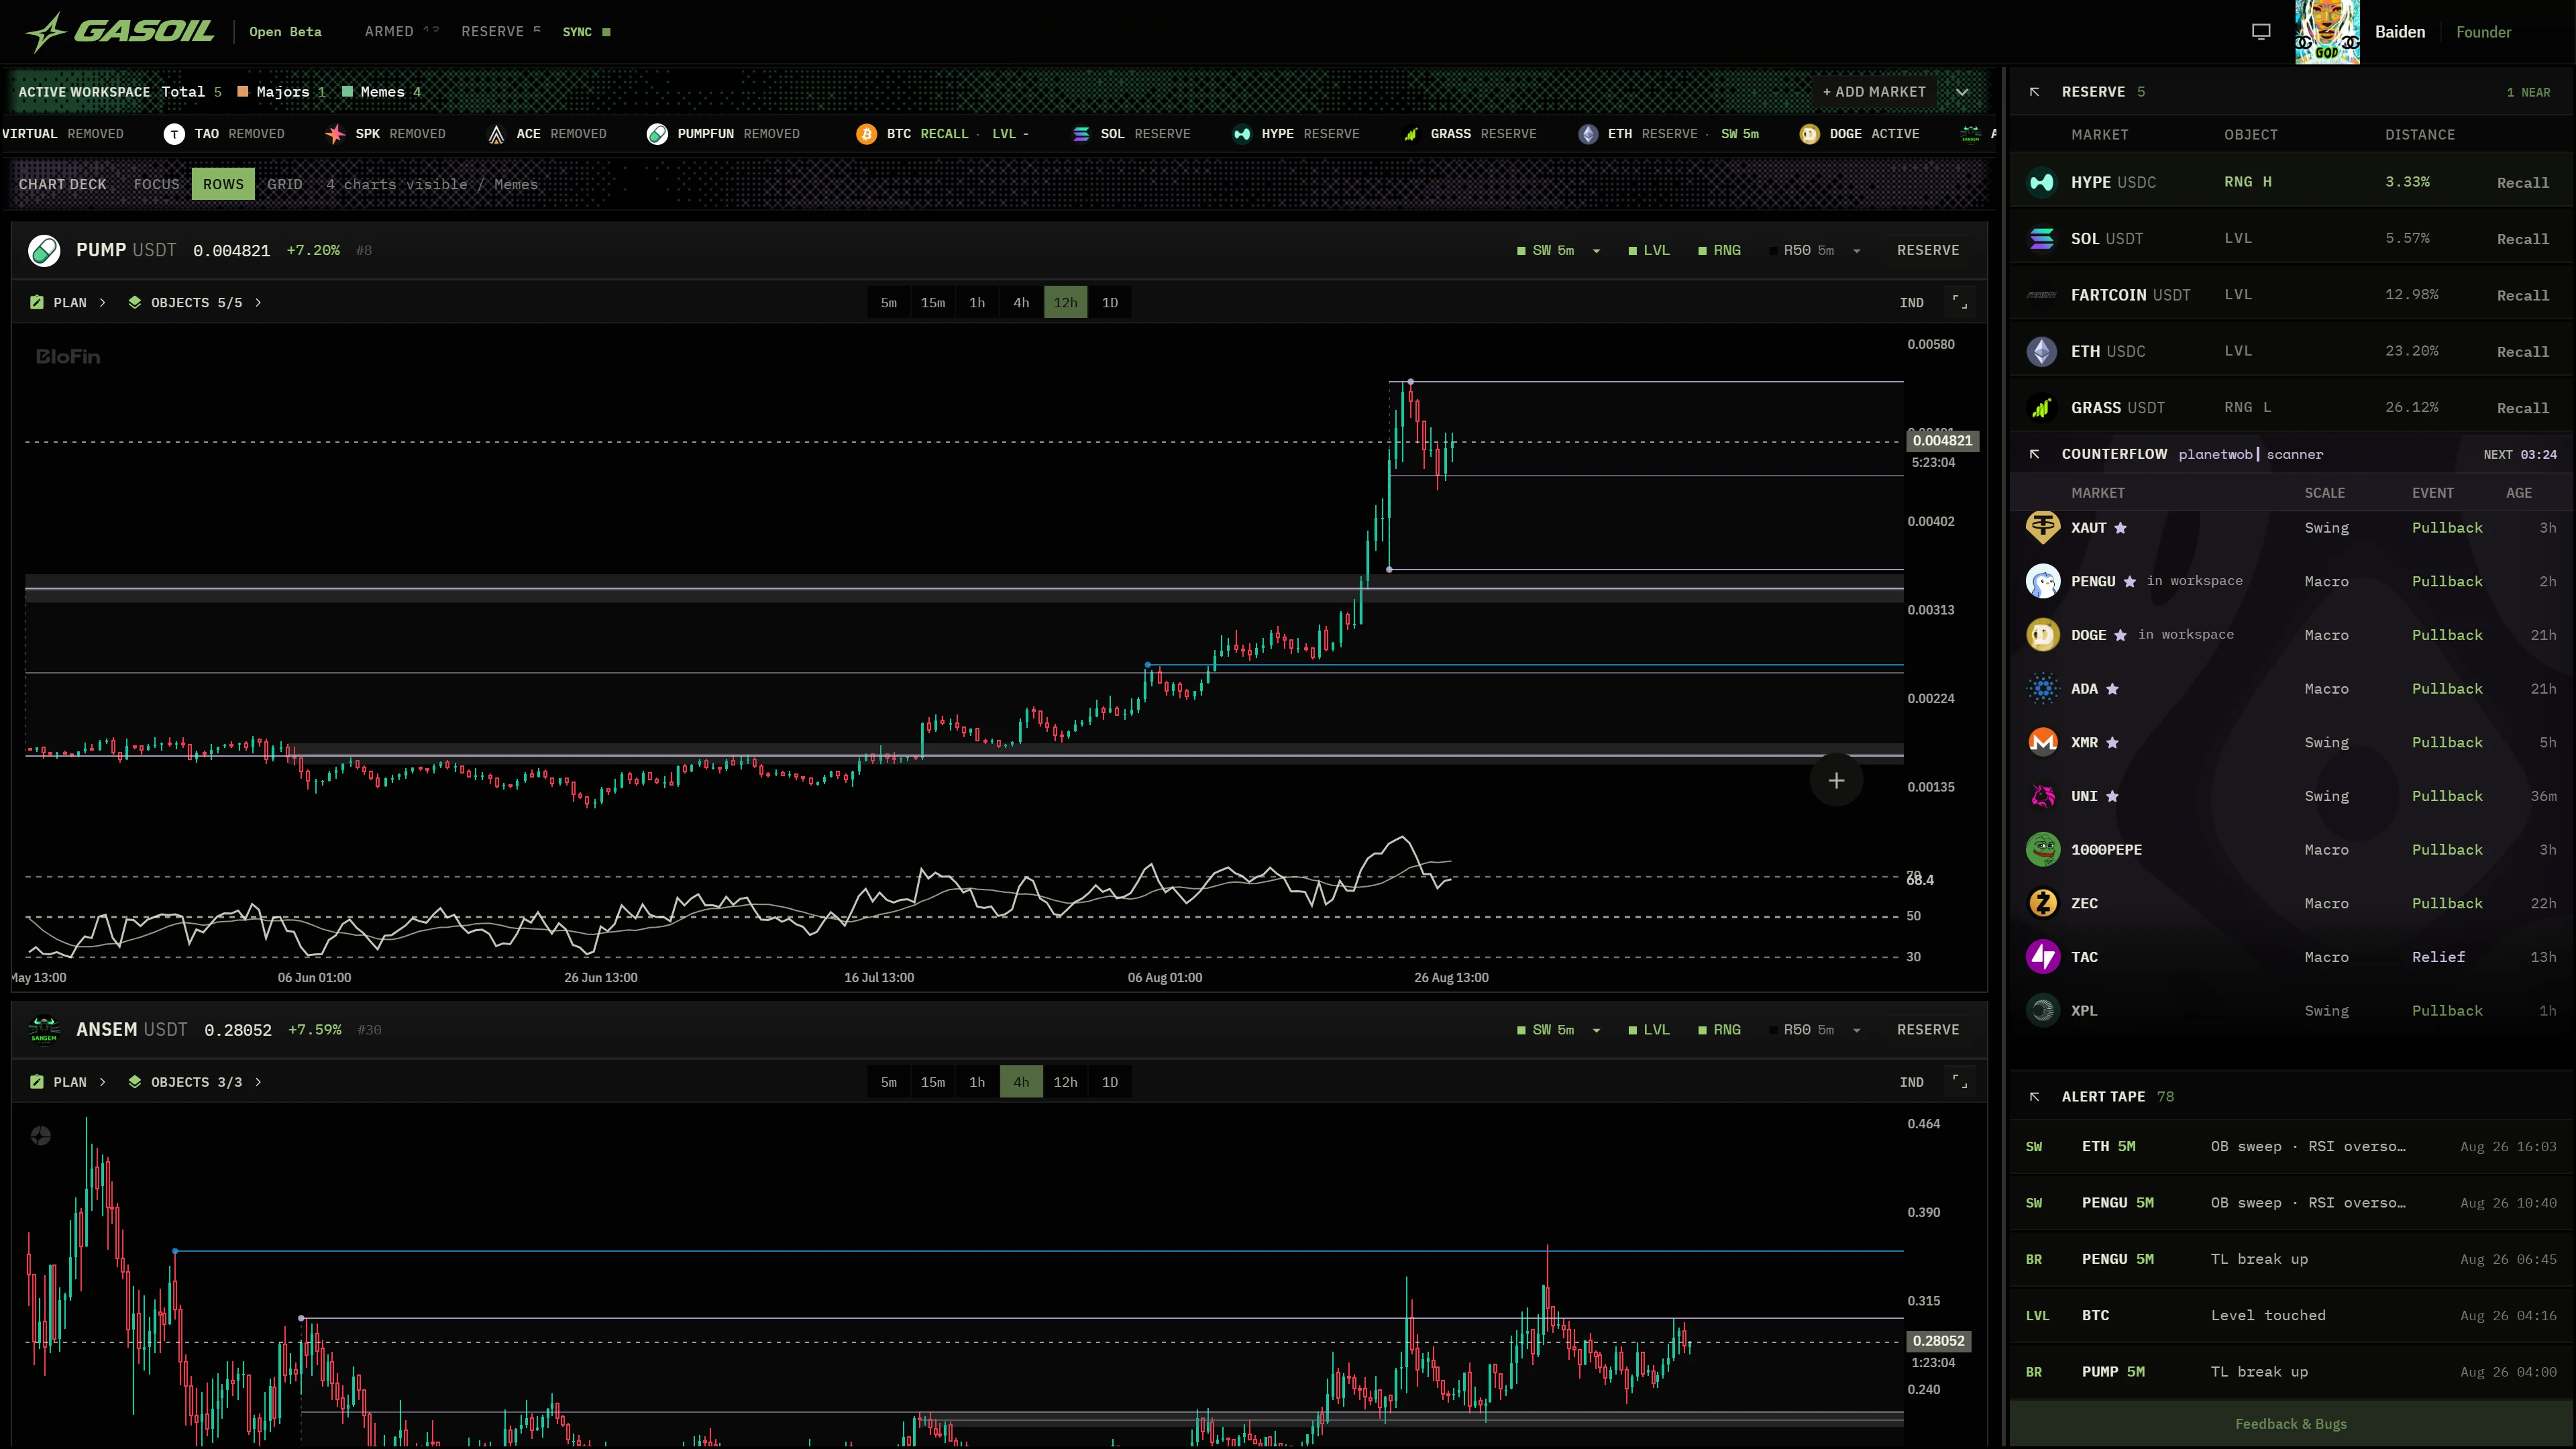The image size is (2576, 1449).
Task: Collapse the COUNTERFLOW panel arrow icon
Action: (x=2034, y=454)
